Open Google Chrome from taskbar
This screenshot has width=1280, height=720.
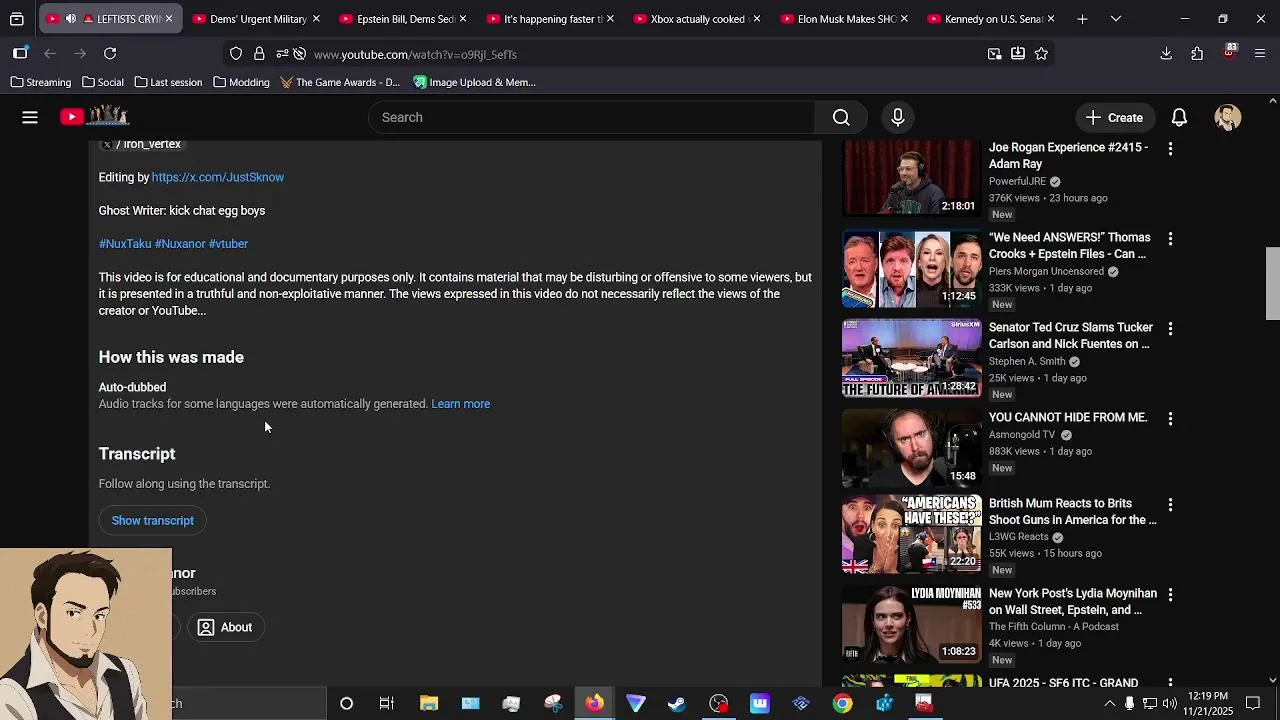click(x=842, y=703)
